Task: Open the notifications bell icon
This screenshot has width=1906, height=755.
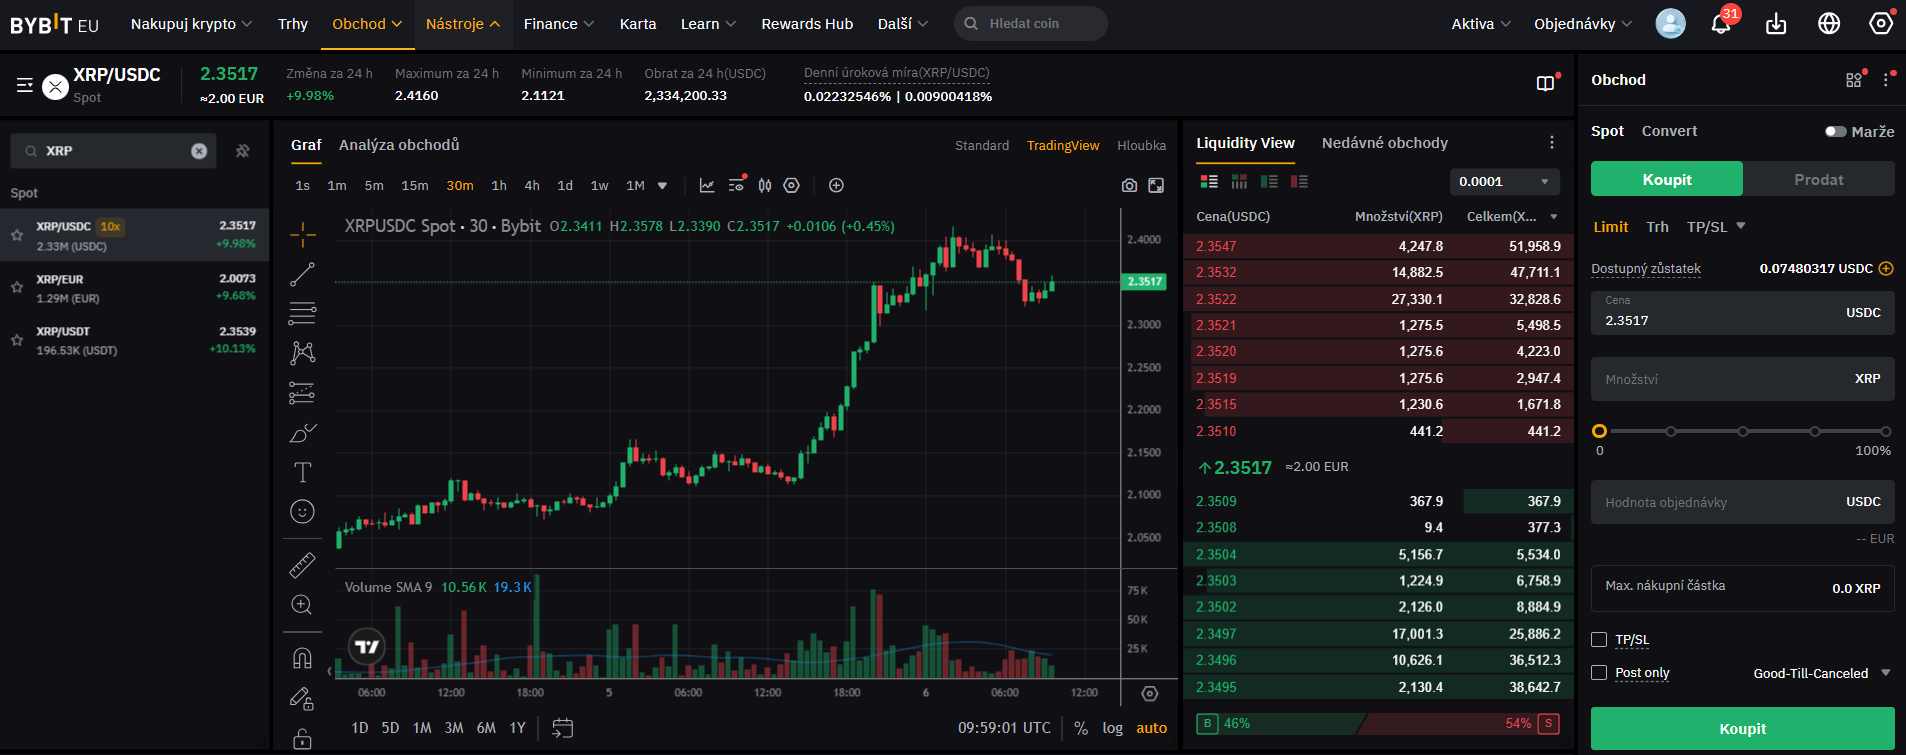Action: (1721, 24)
